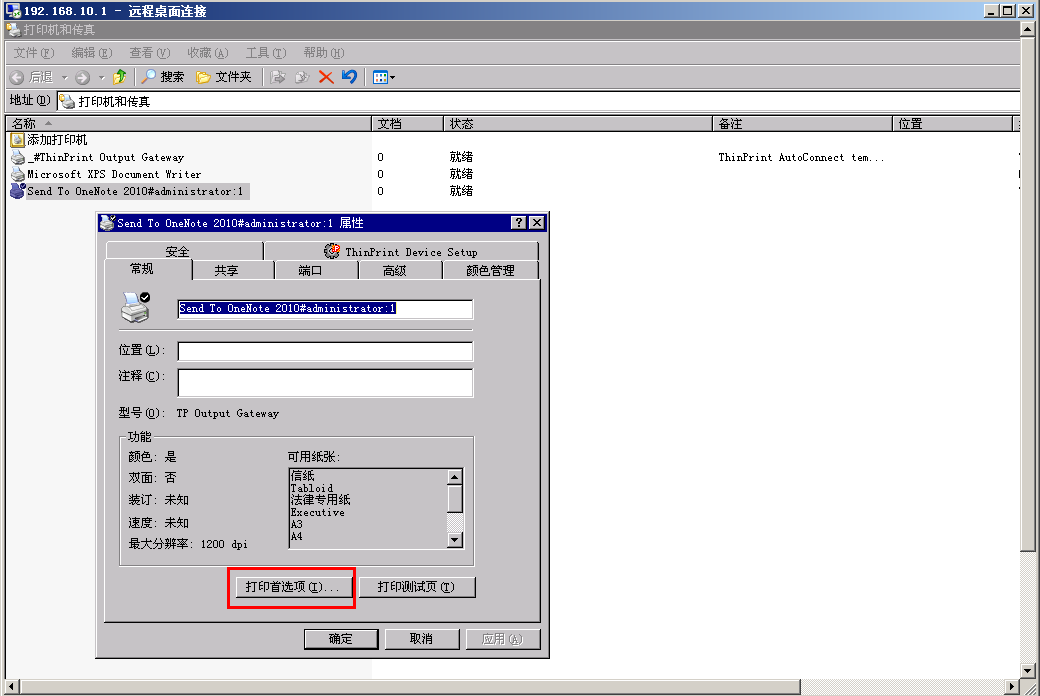Image resolution: width=1040 pixels, height=696 pixels.
Task: Select 法律专用纸 in paper list
Action: [x=320, y=500]
